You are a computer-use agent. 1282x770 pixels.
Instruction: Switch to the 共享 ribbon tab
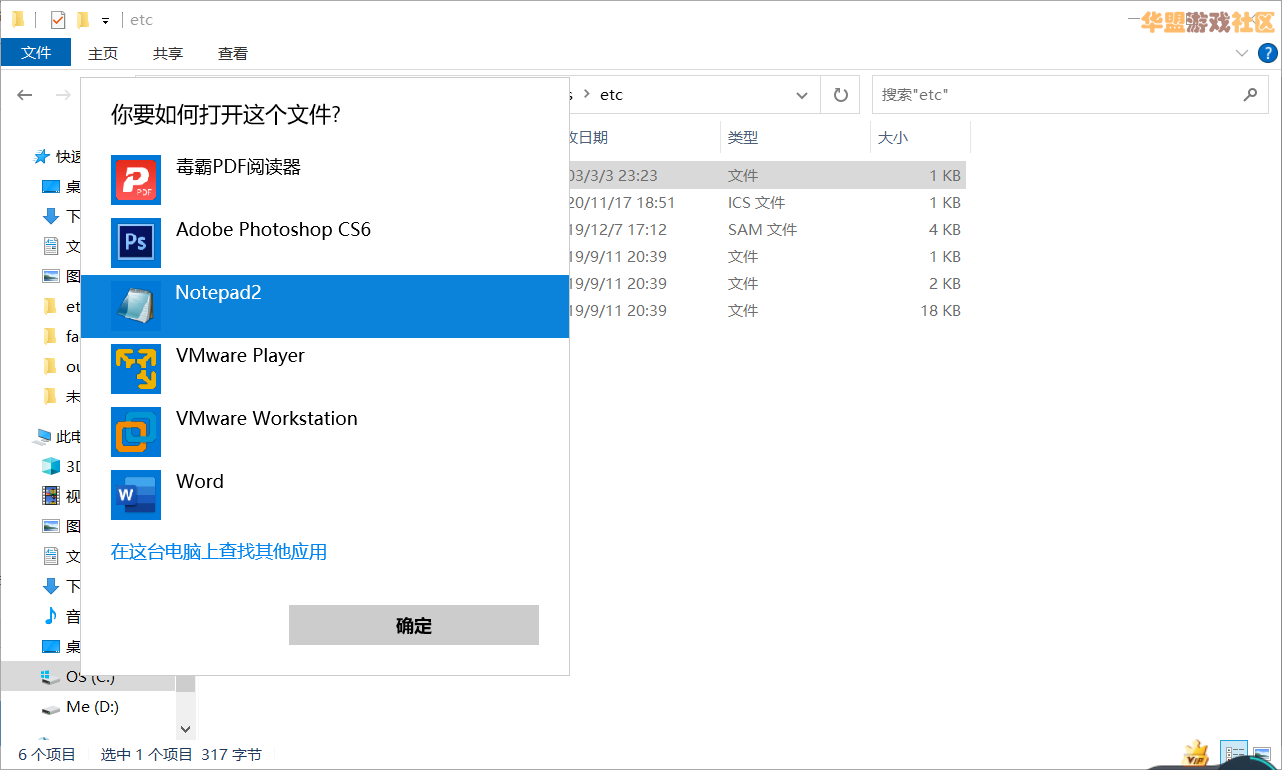(x=168, y=53)
